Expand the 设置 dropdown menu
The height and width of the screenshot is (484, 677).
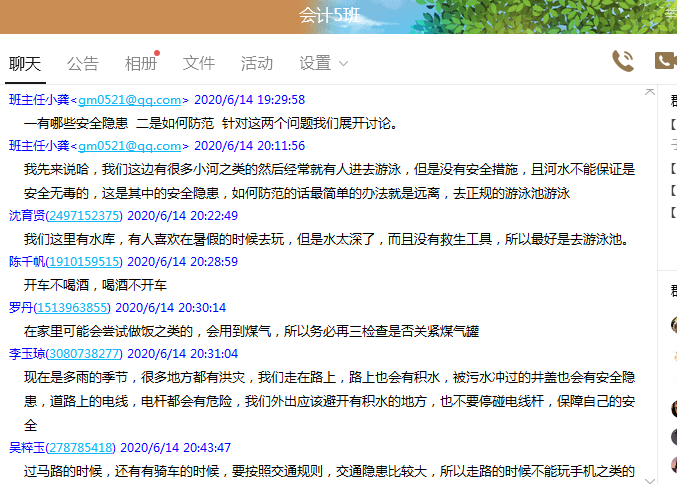click(x=324, y=63)
